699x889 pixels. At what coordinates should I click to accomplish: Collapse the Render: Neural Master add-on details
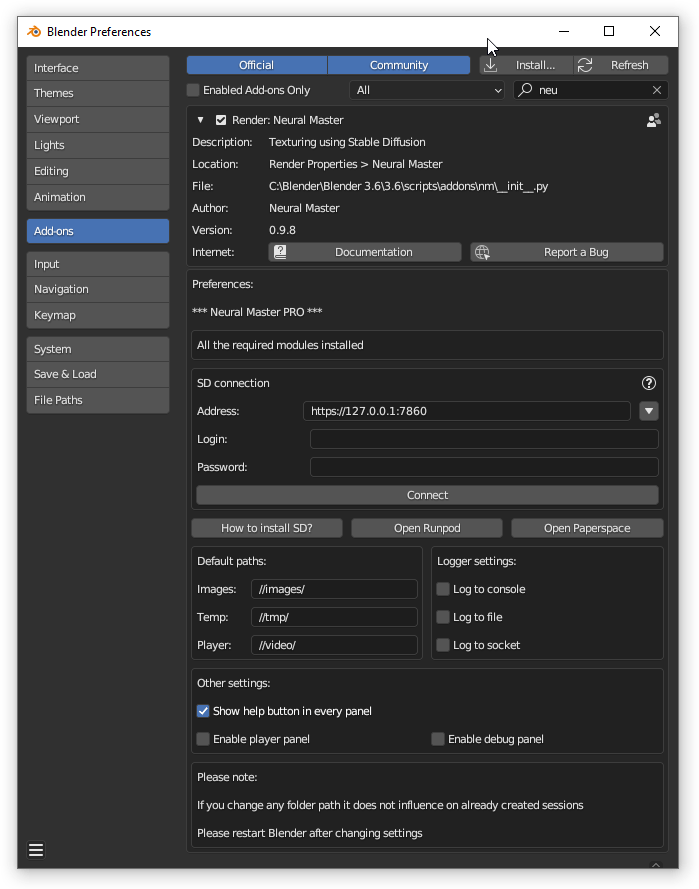200,120
